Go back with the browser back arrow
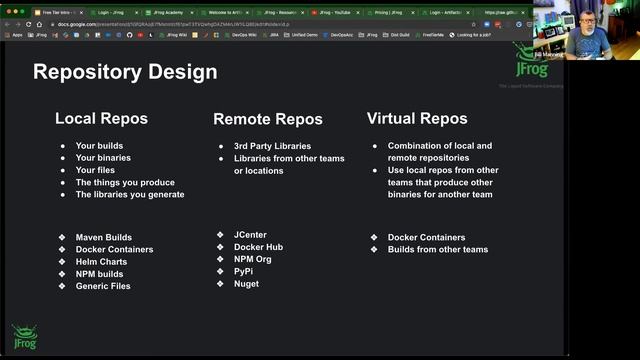 [x=7, y=24]
